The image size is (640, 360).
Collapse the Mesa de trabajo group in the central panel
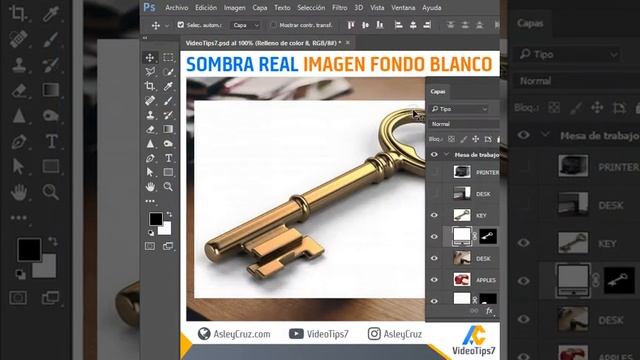tap(447, 155)
